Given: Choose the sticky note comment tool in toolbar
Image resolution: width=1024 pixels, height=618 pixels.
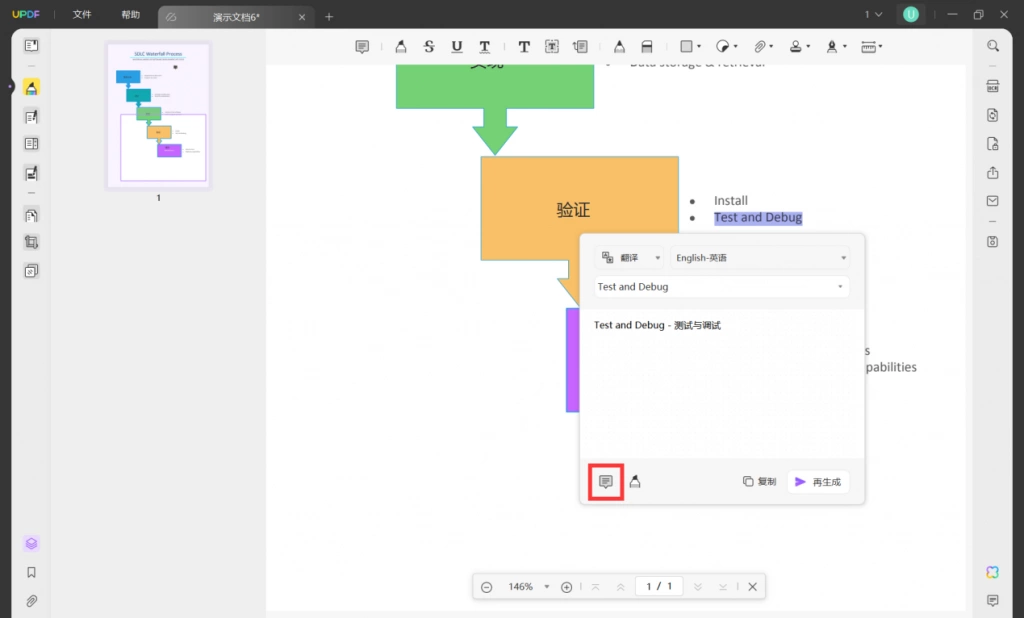Looking at the screenshot, I should coord(362,46).
